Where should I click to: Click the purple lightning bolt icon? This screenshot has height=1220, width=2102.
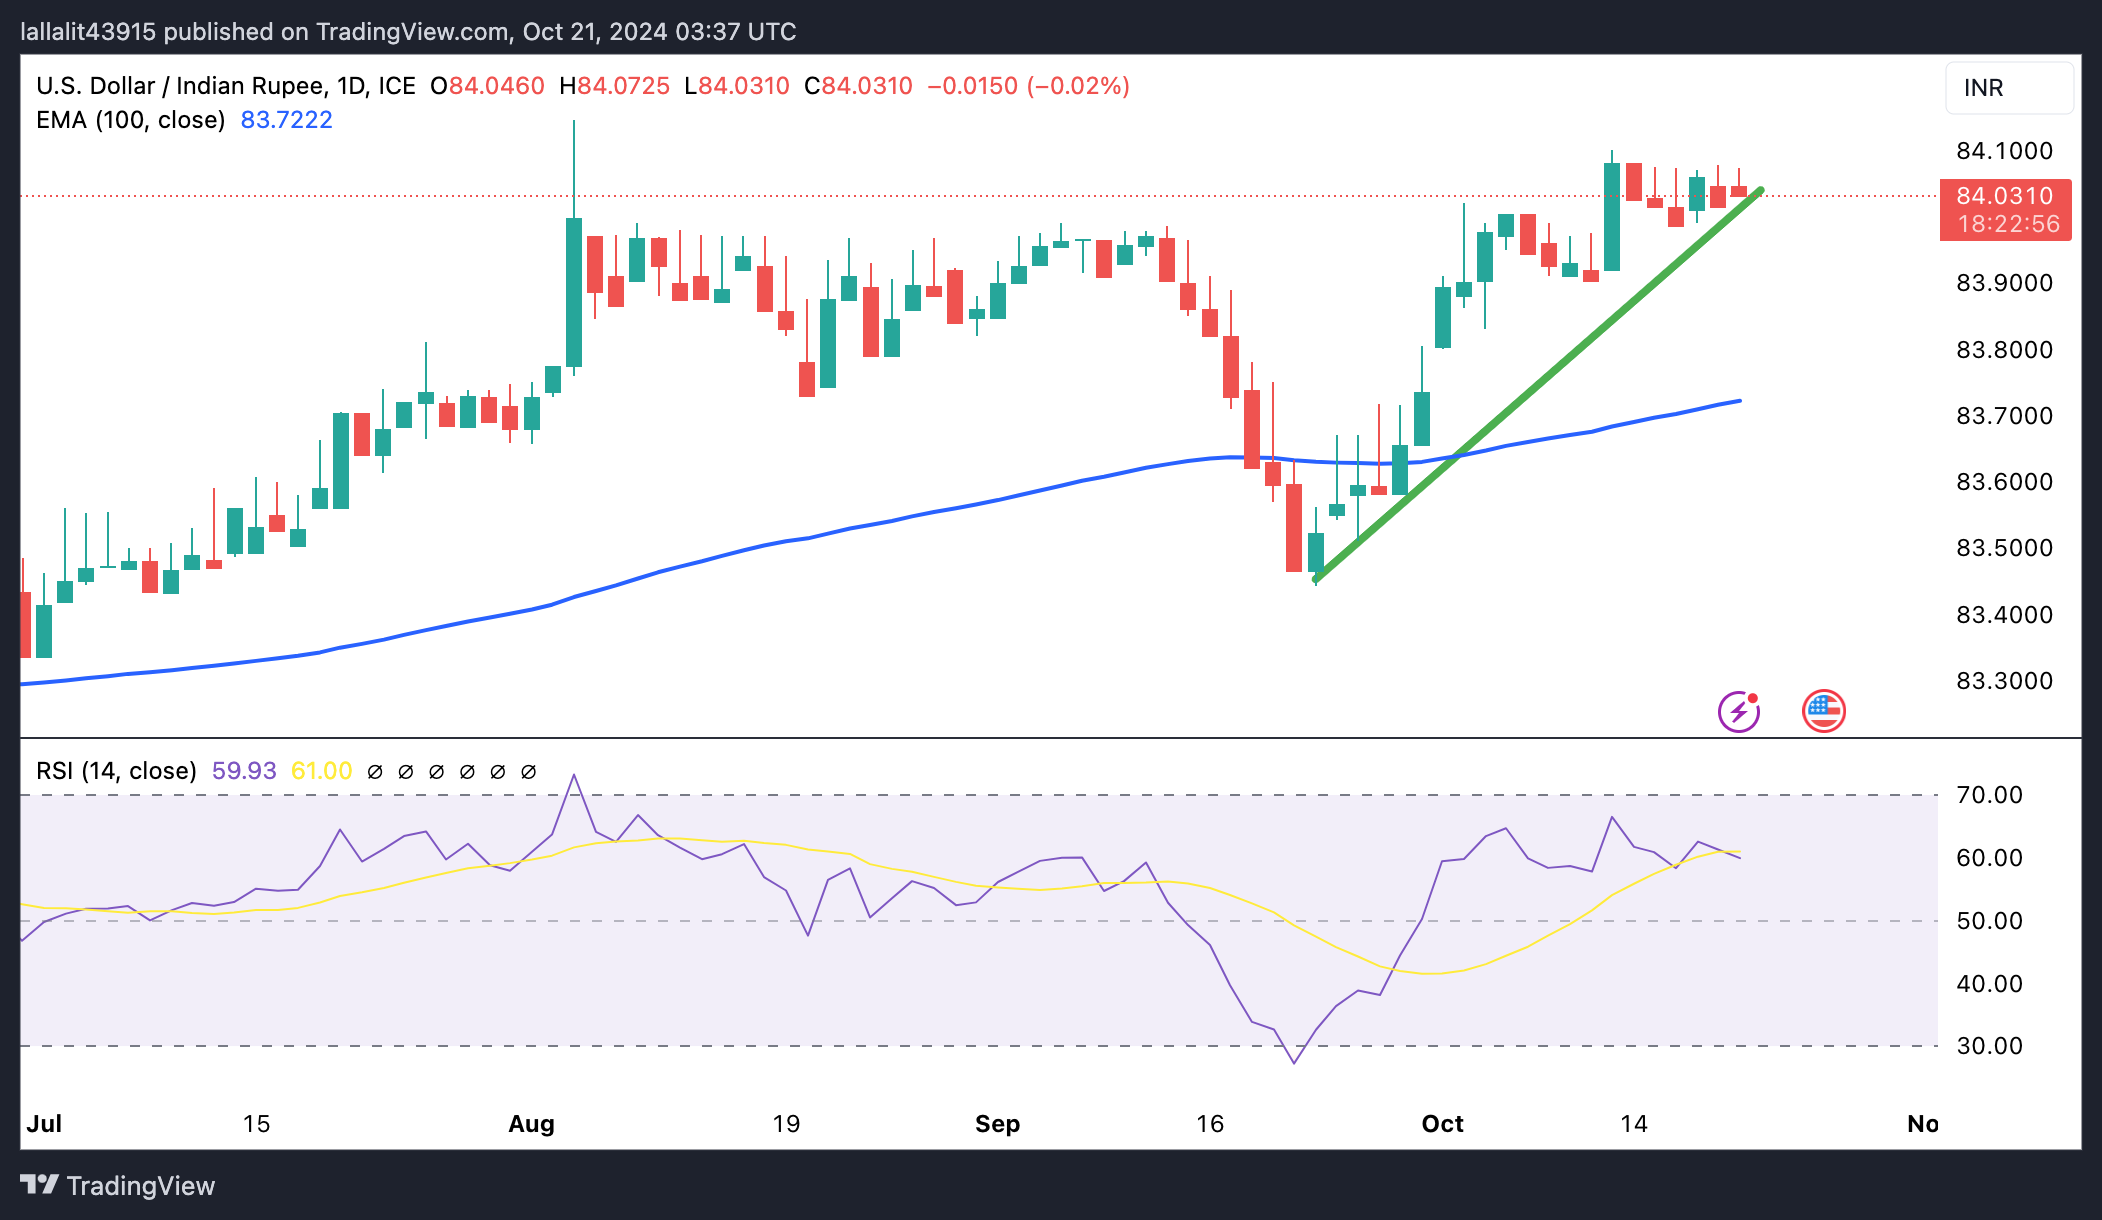coord(1738,712)
